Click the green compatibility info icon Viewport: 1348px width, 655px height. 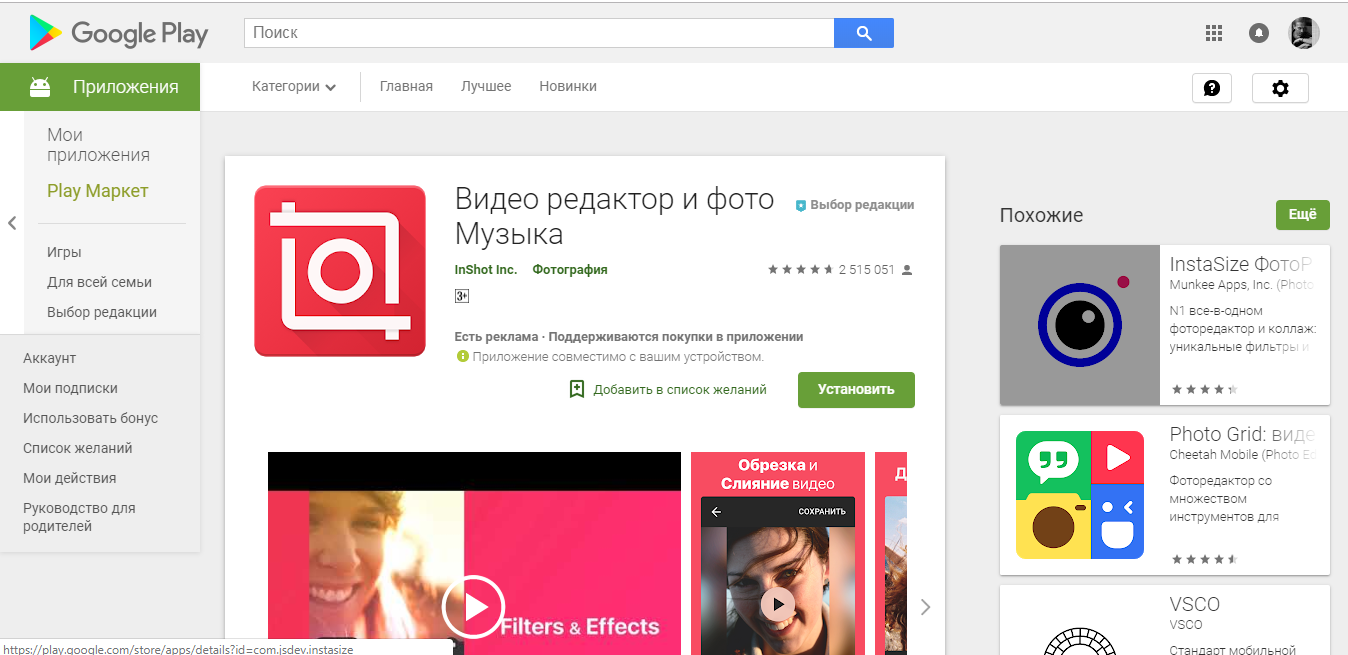click(x=462, y=356)
